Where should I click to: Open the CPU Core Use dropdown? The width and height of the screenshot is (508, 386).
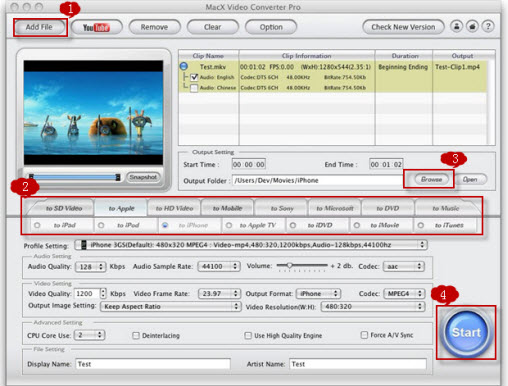(89, 335)
